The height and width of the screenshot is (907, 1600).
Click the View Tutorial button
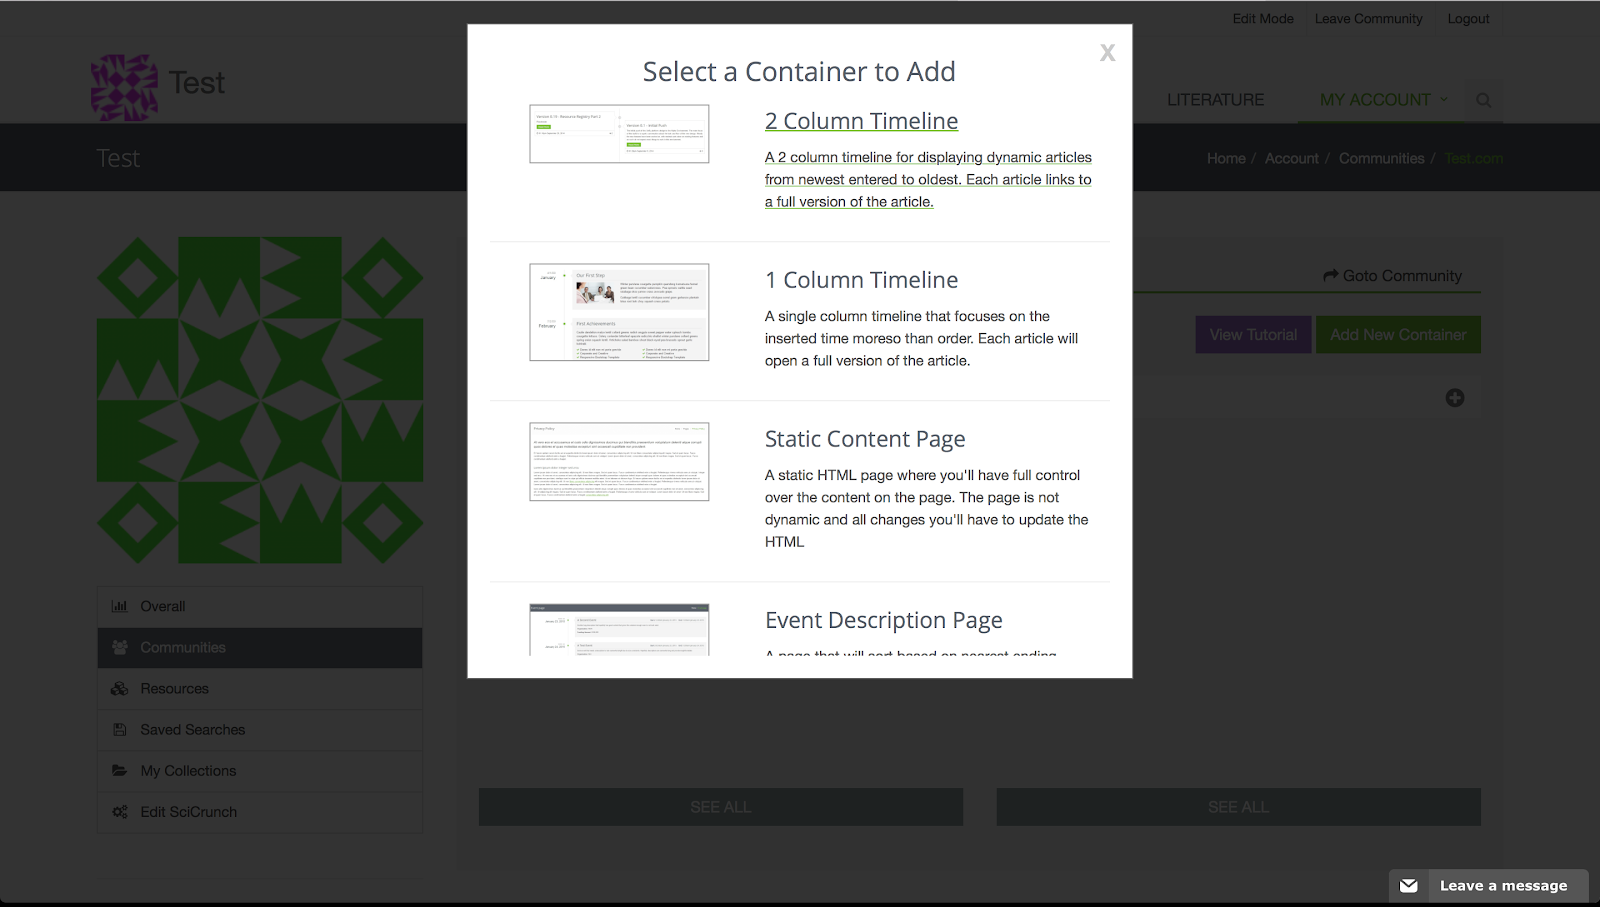[x=1253, y=335]
